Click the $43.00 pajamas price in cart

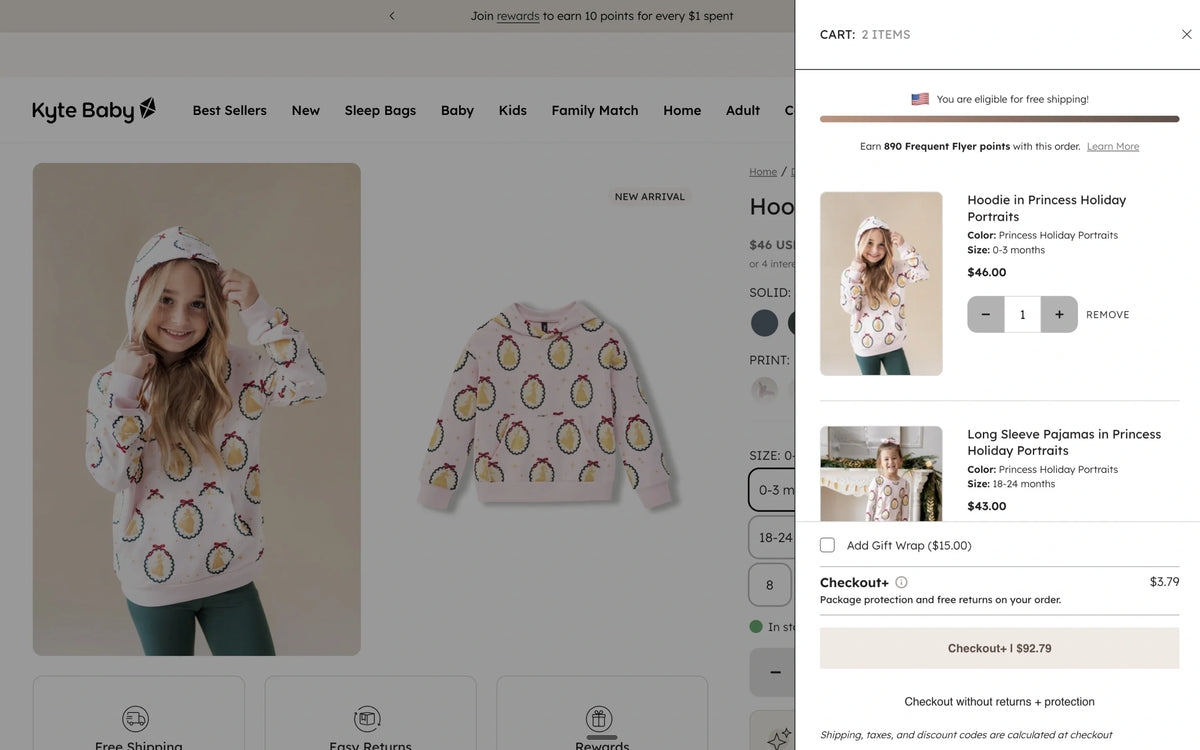tap(987, 506)
